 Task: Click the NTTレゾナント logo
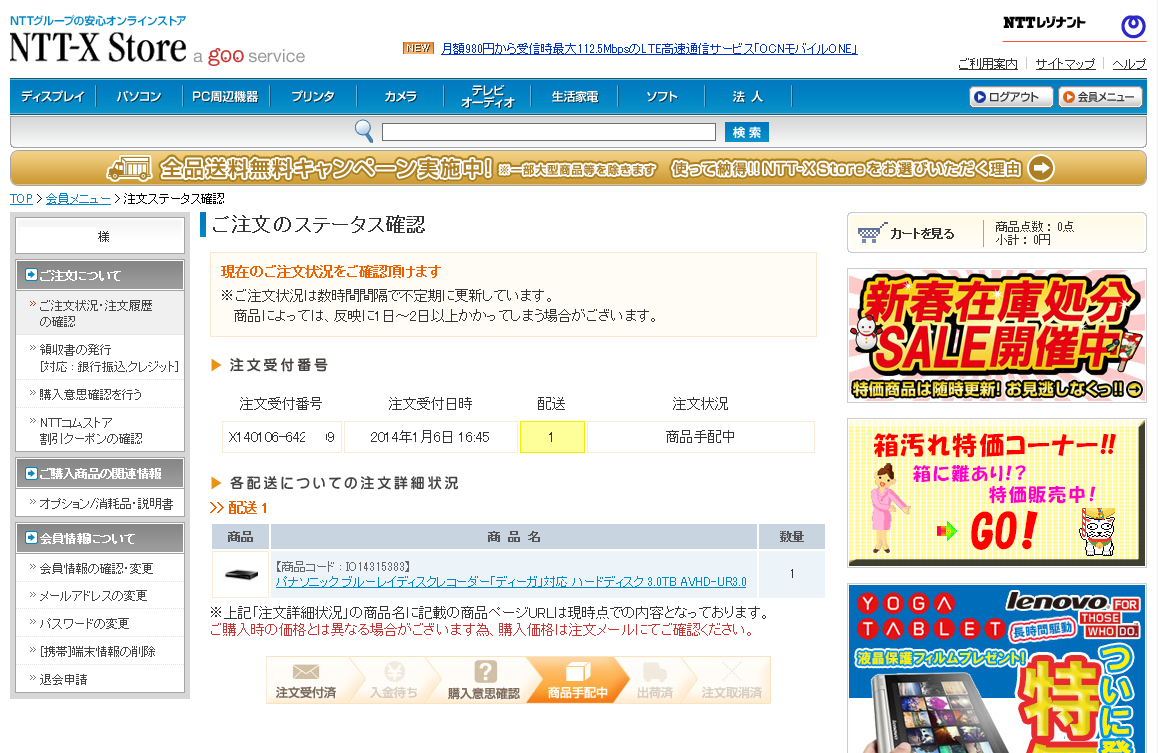[1044, 23]
